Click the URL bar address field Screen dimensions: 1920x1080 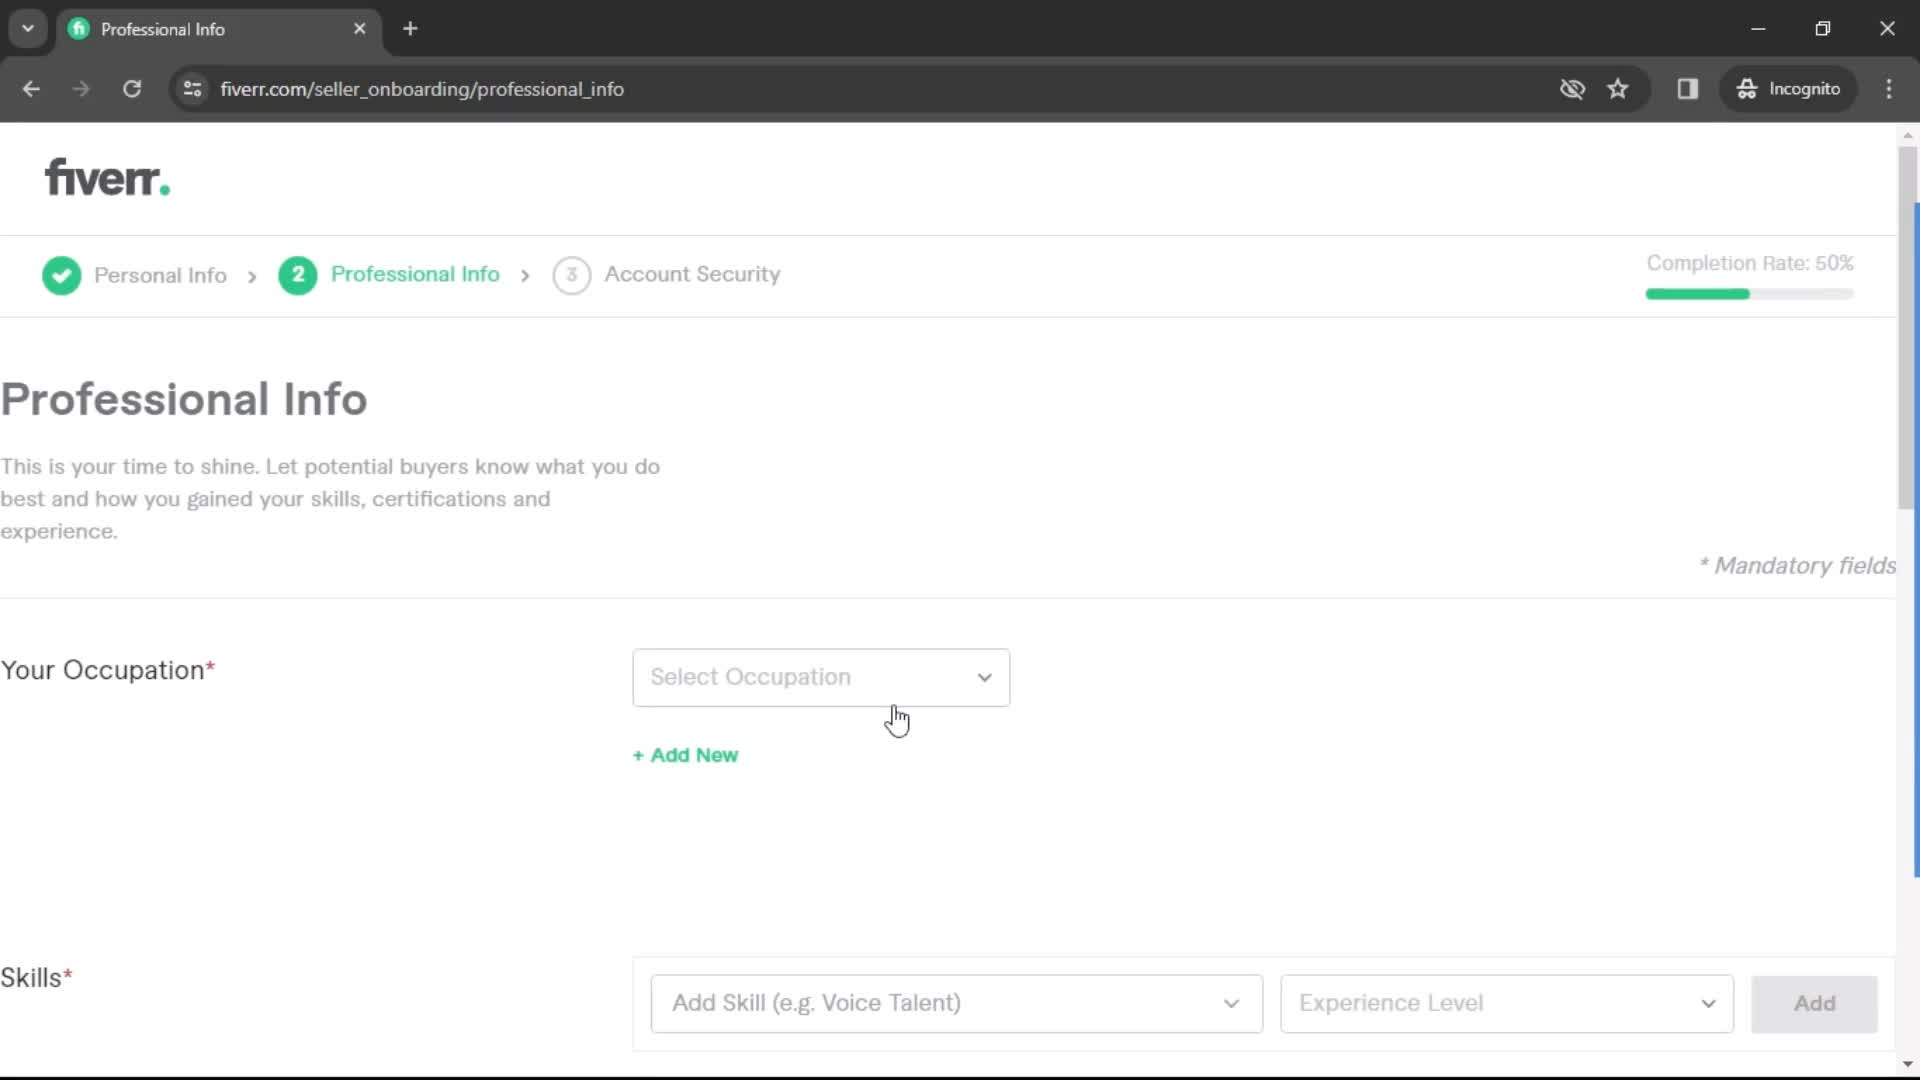pos(422,88)
